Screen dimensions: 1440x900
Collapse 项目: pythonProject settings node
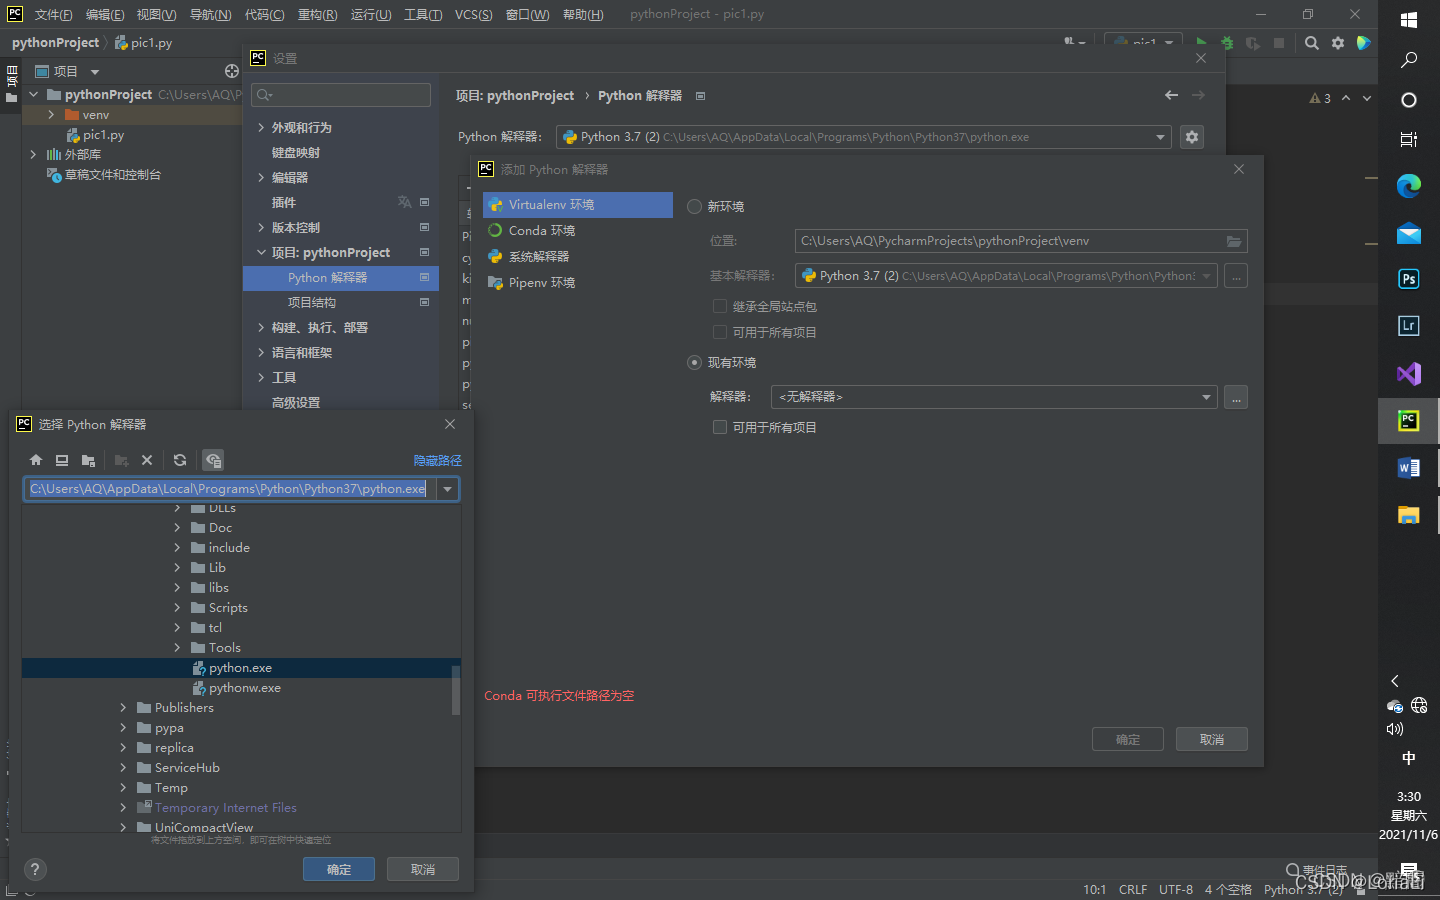coord(261,253)
